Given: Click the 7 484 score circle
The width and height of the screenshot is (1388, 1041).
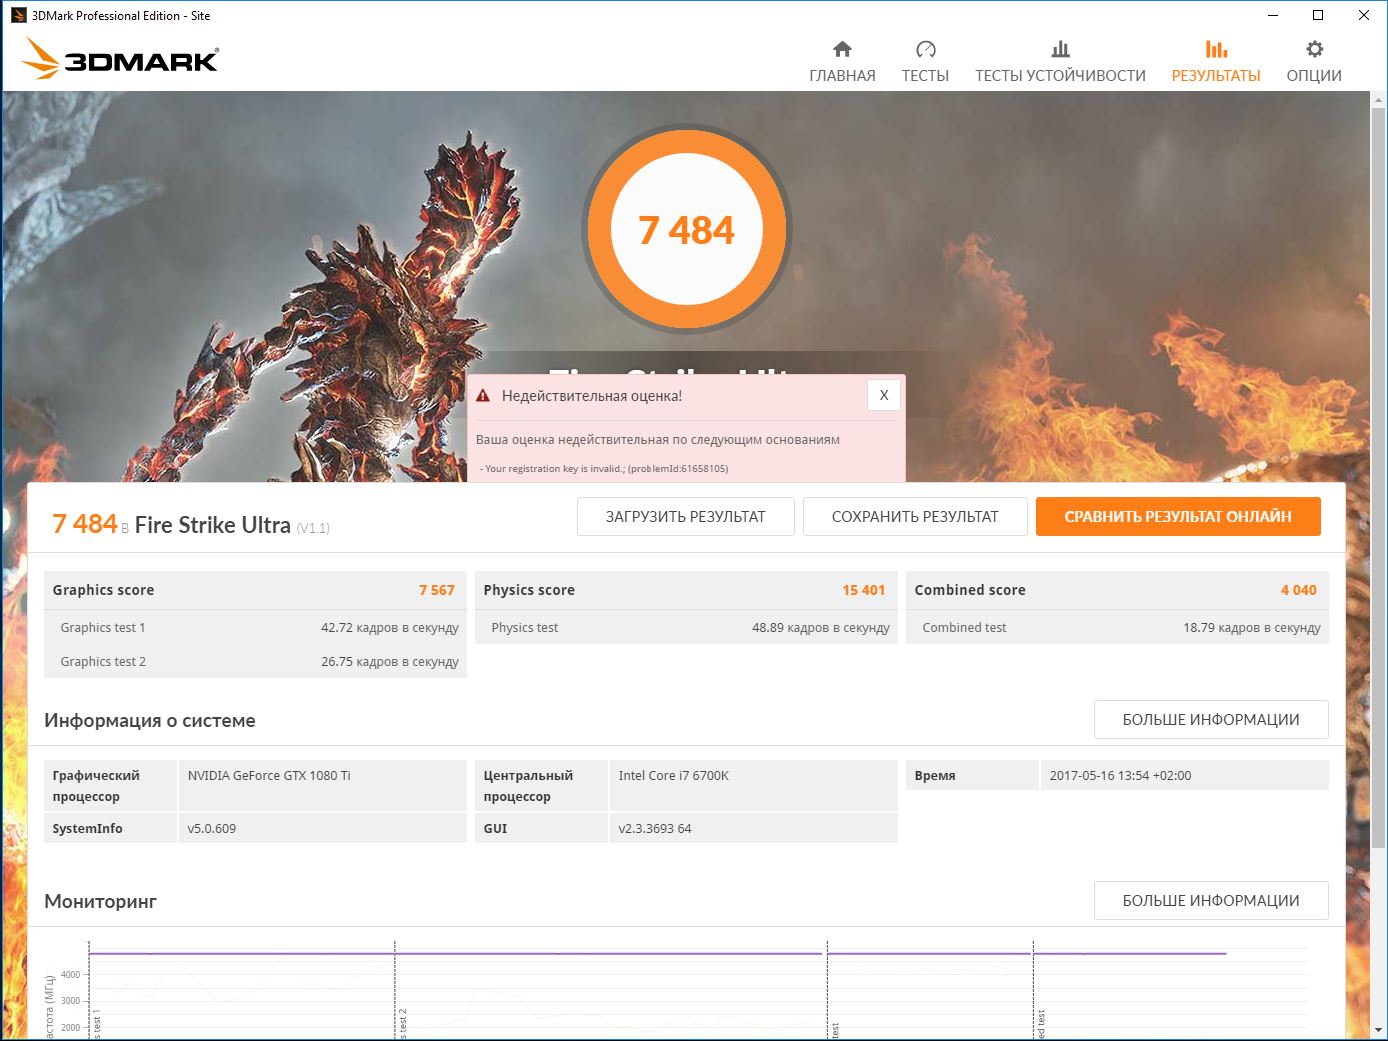Looking at the screenshot, I should (687, 230).
